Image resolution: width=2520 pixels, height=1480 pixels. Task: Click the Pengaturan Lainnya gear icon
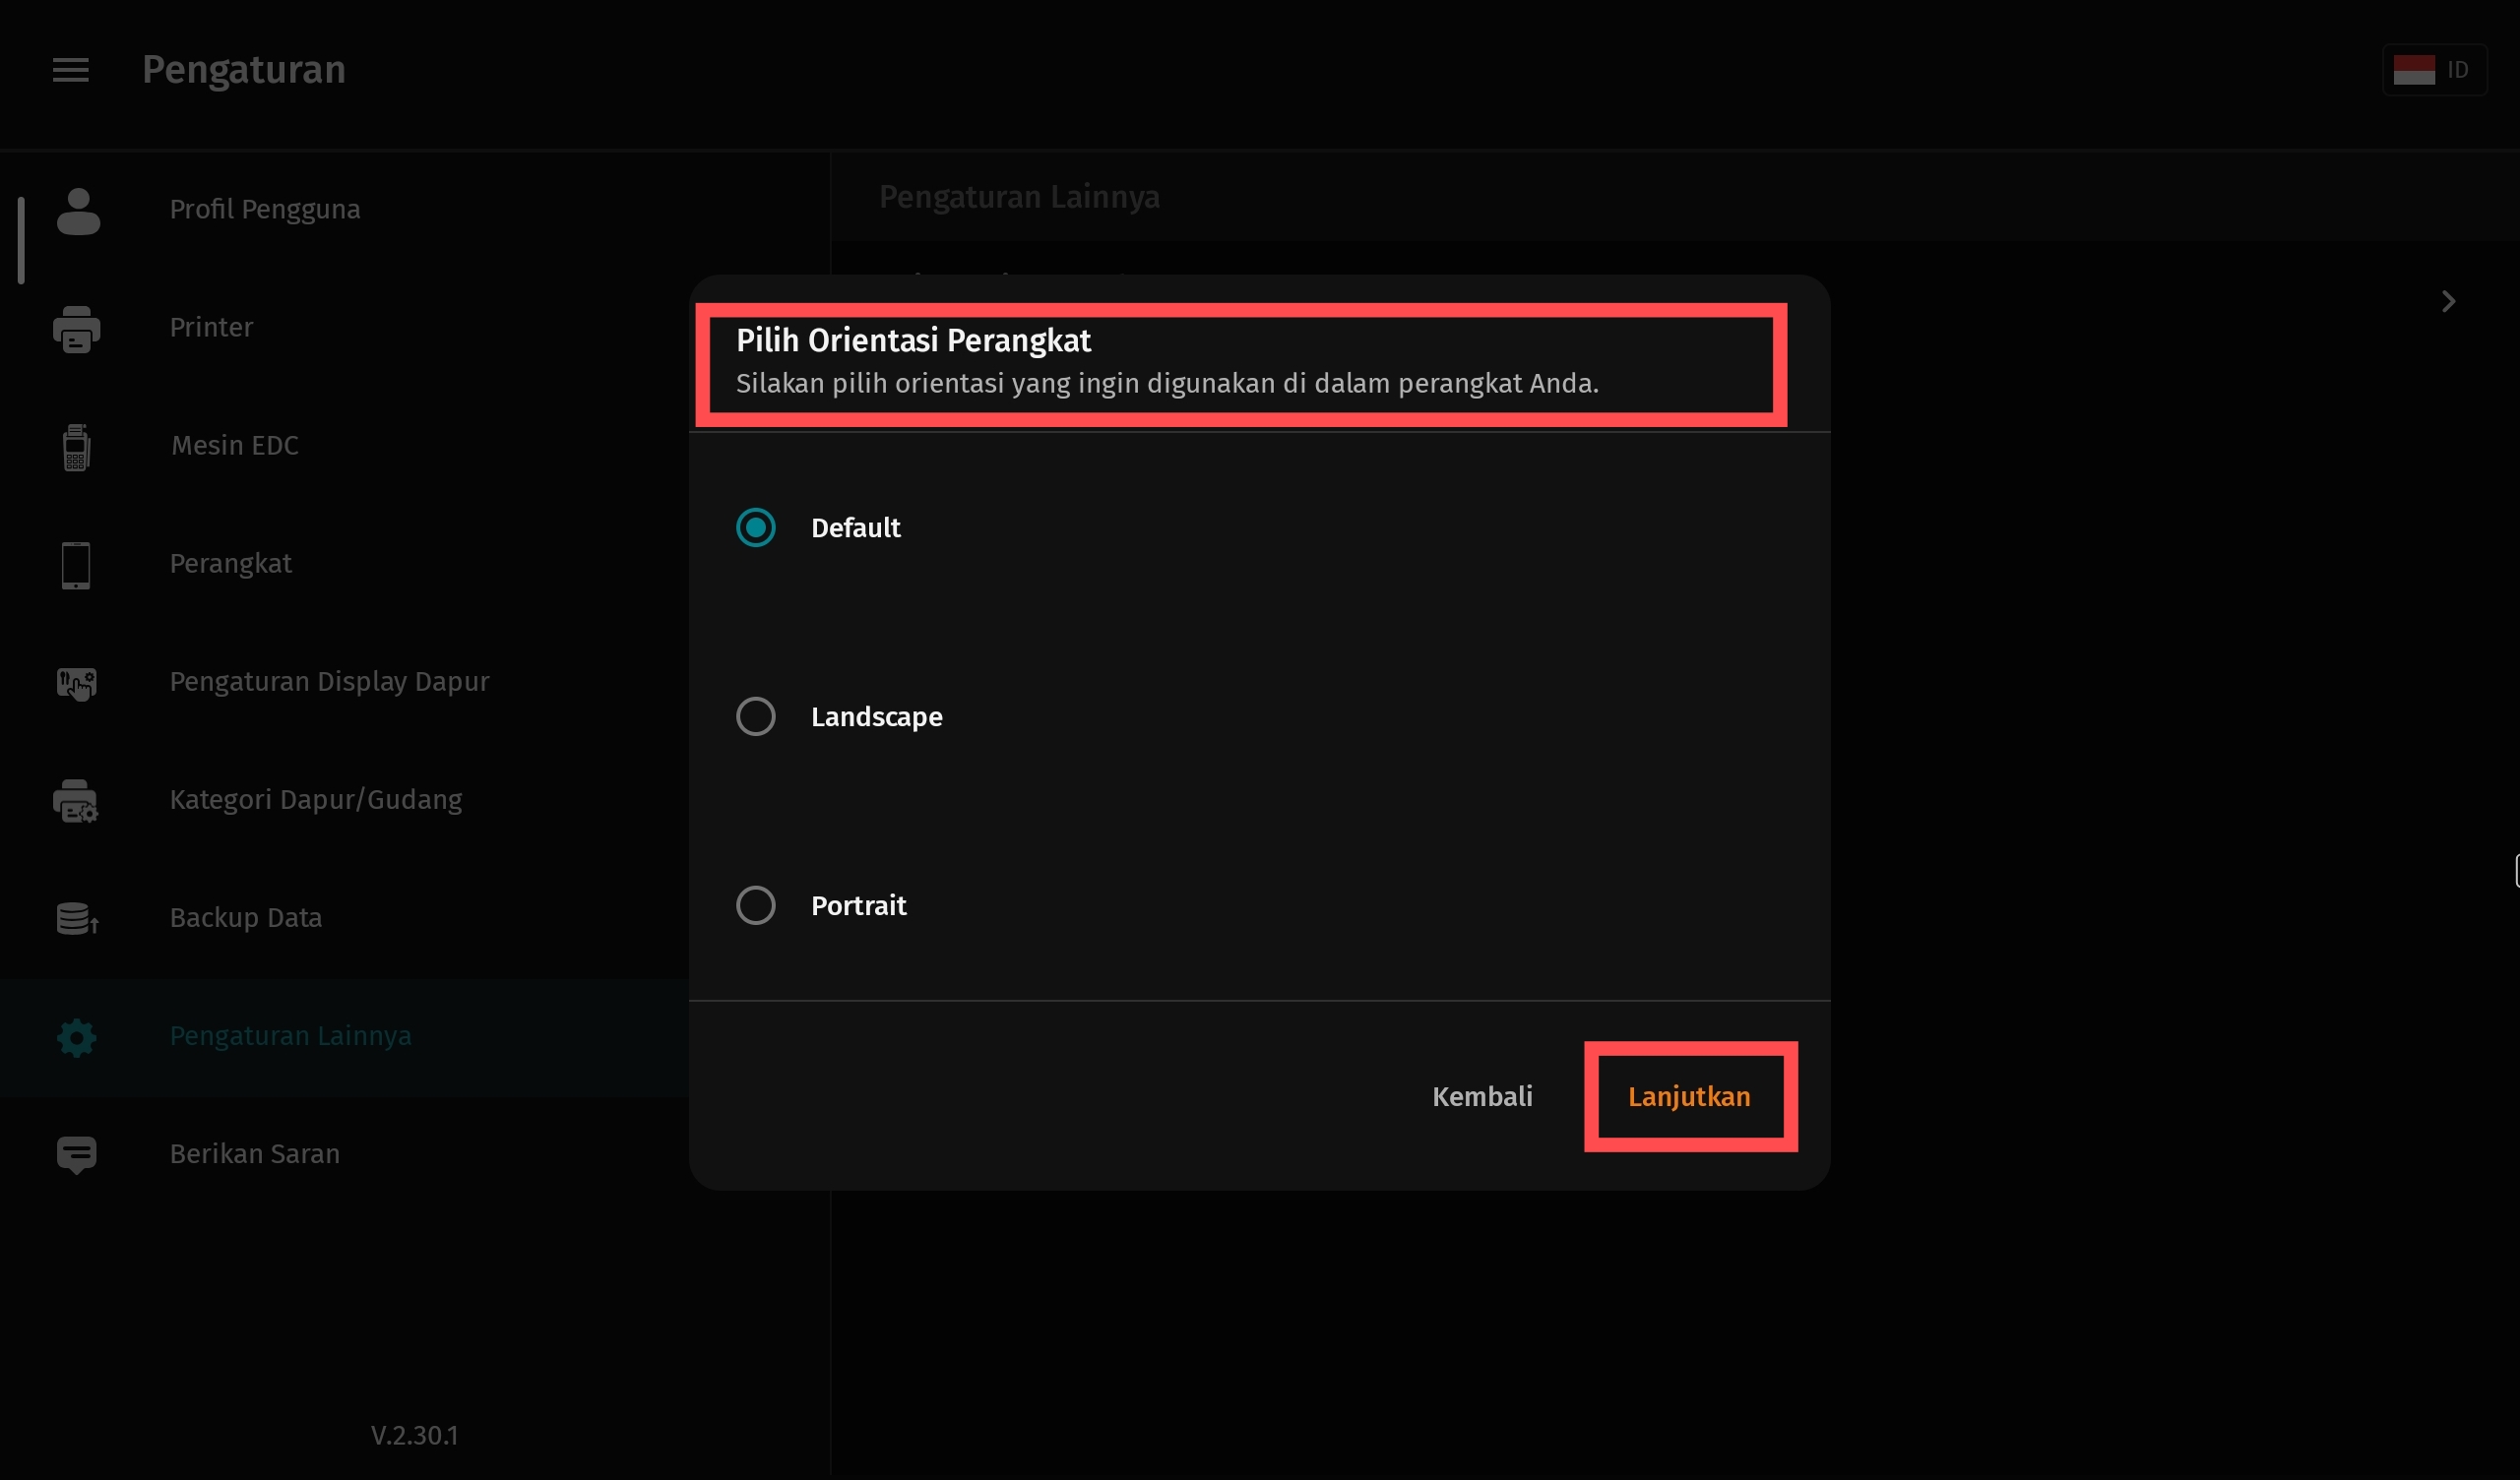[77, 1037]
